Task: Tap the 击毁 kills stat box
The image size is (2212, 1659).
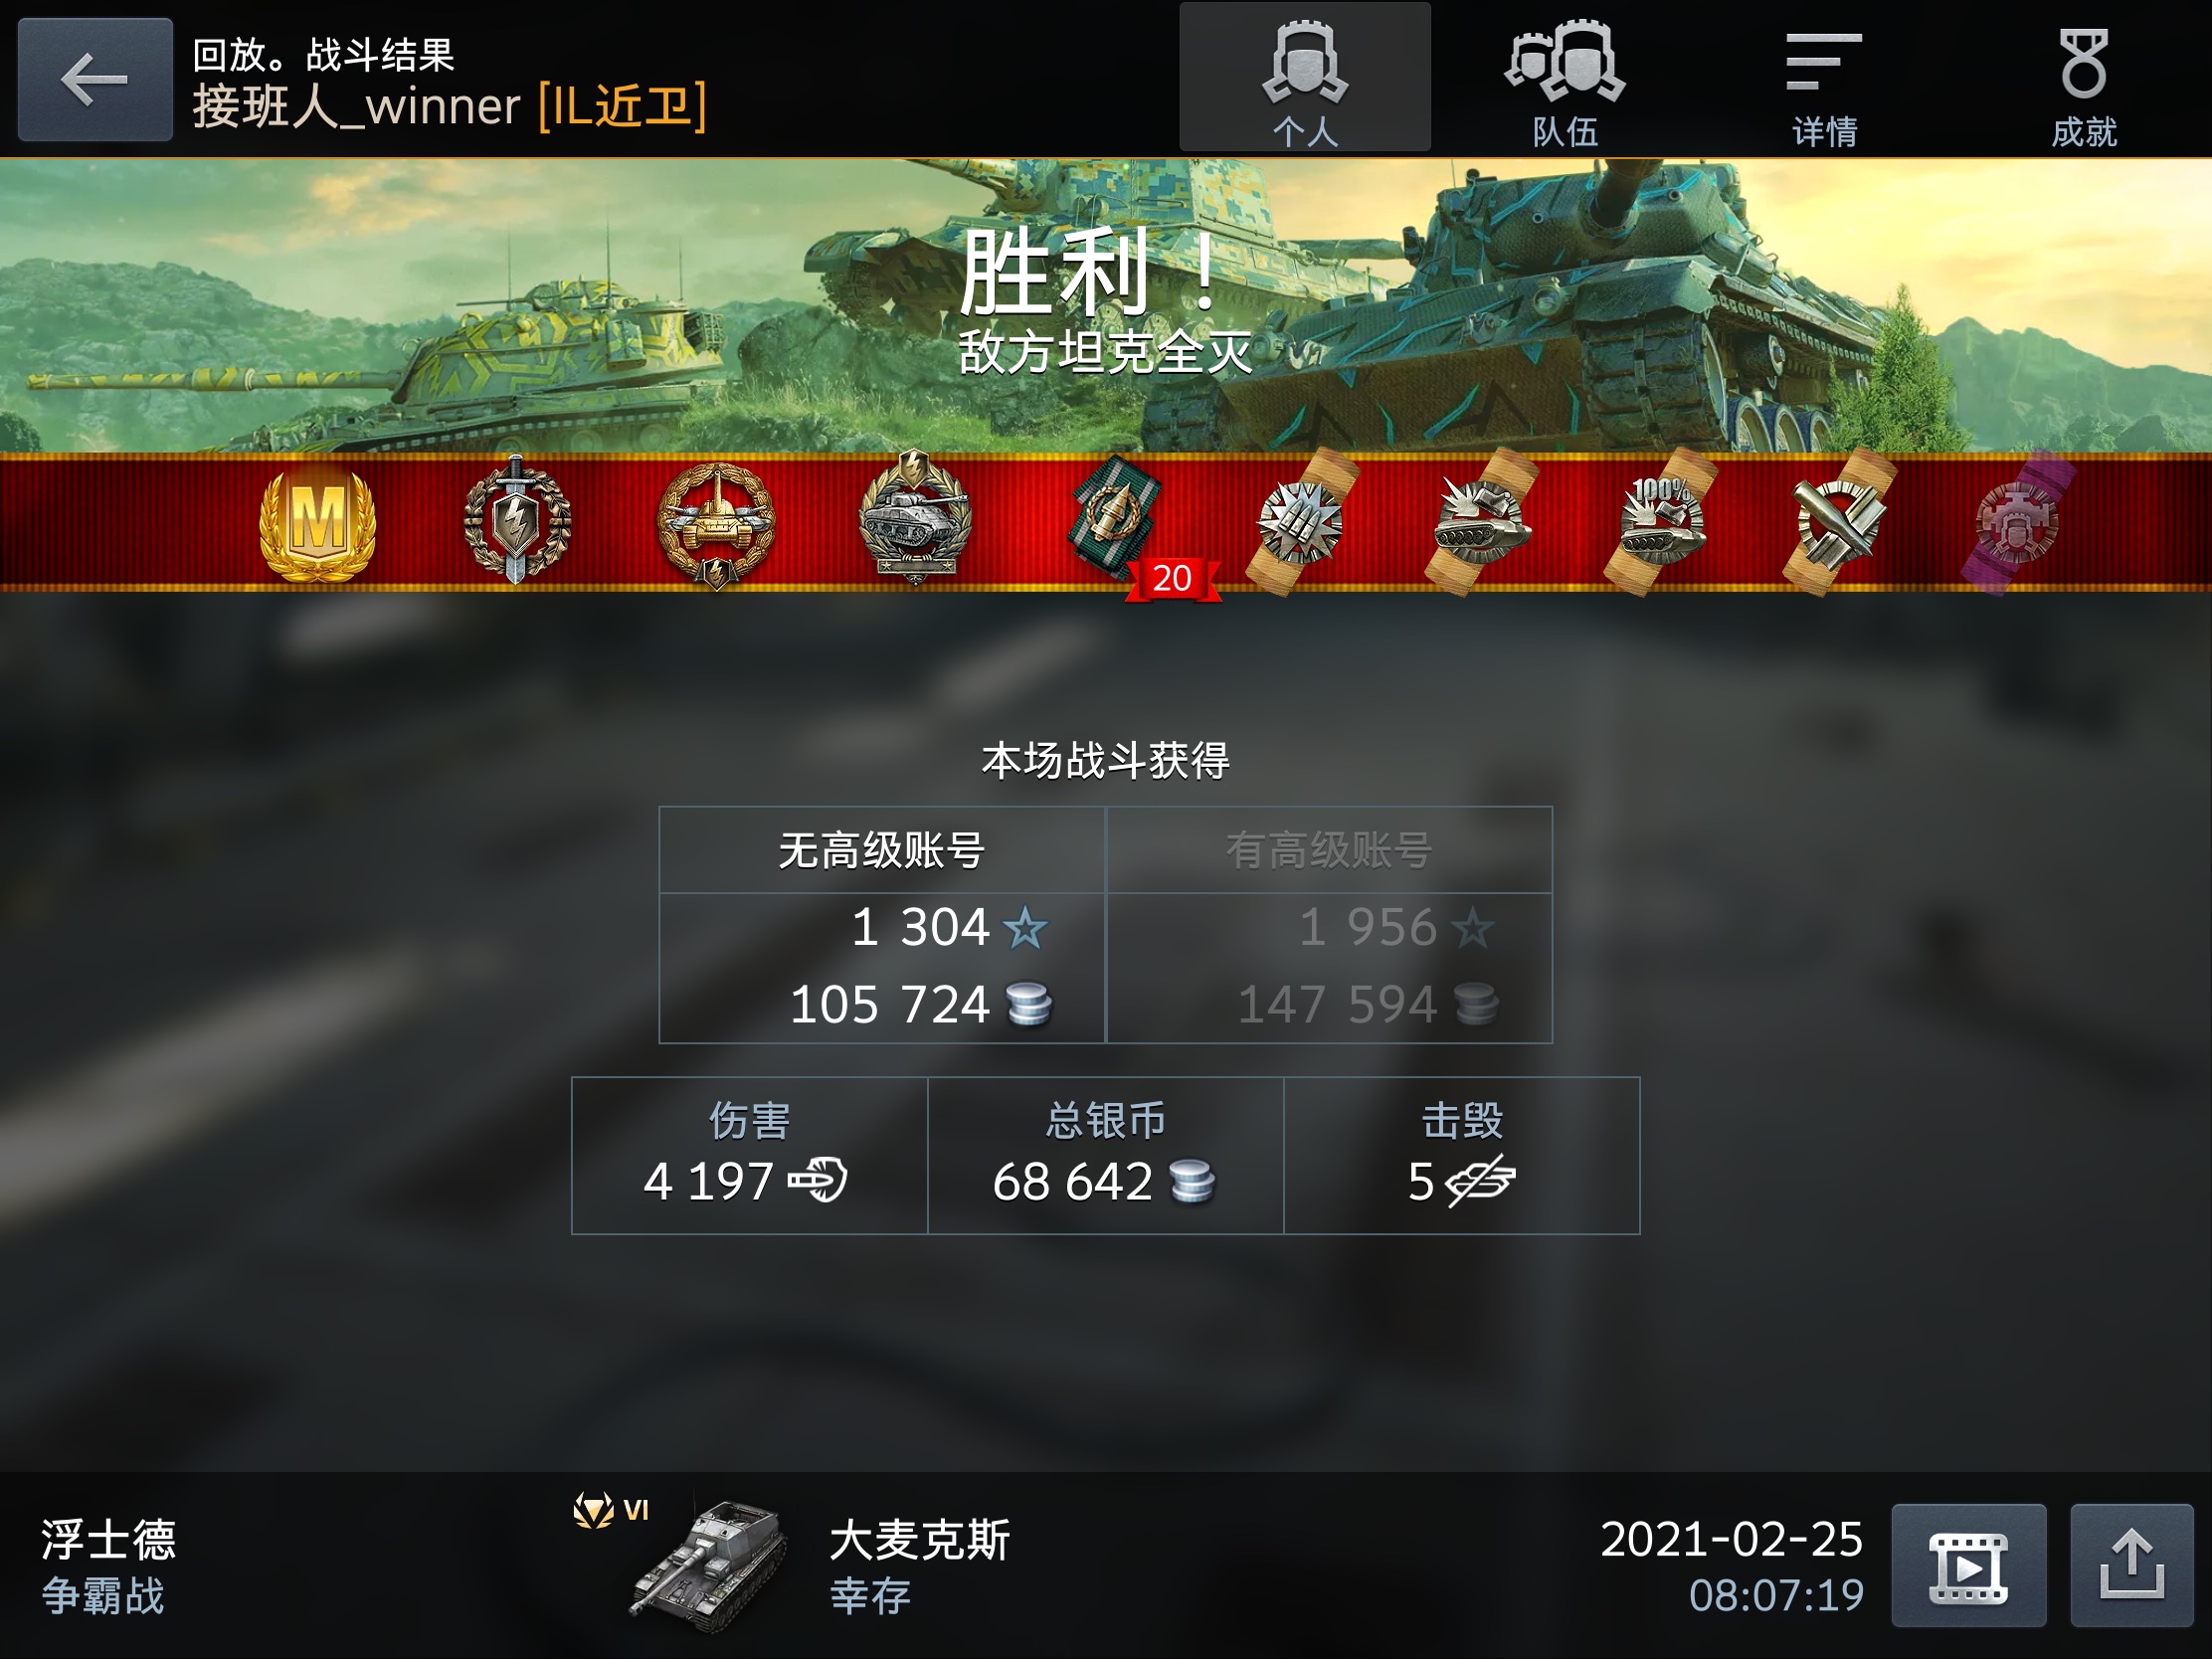Action: [1462, 1155]
